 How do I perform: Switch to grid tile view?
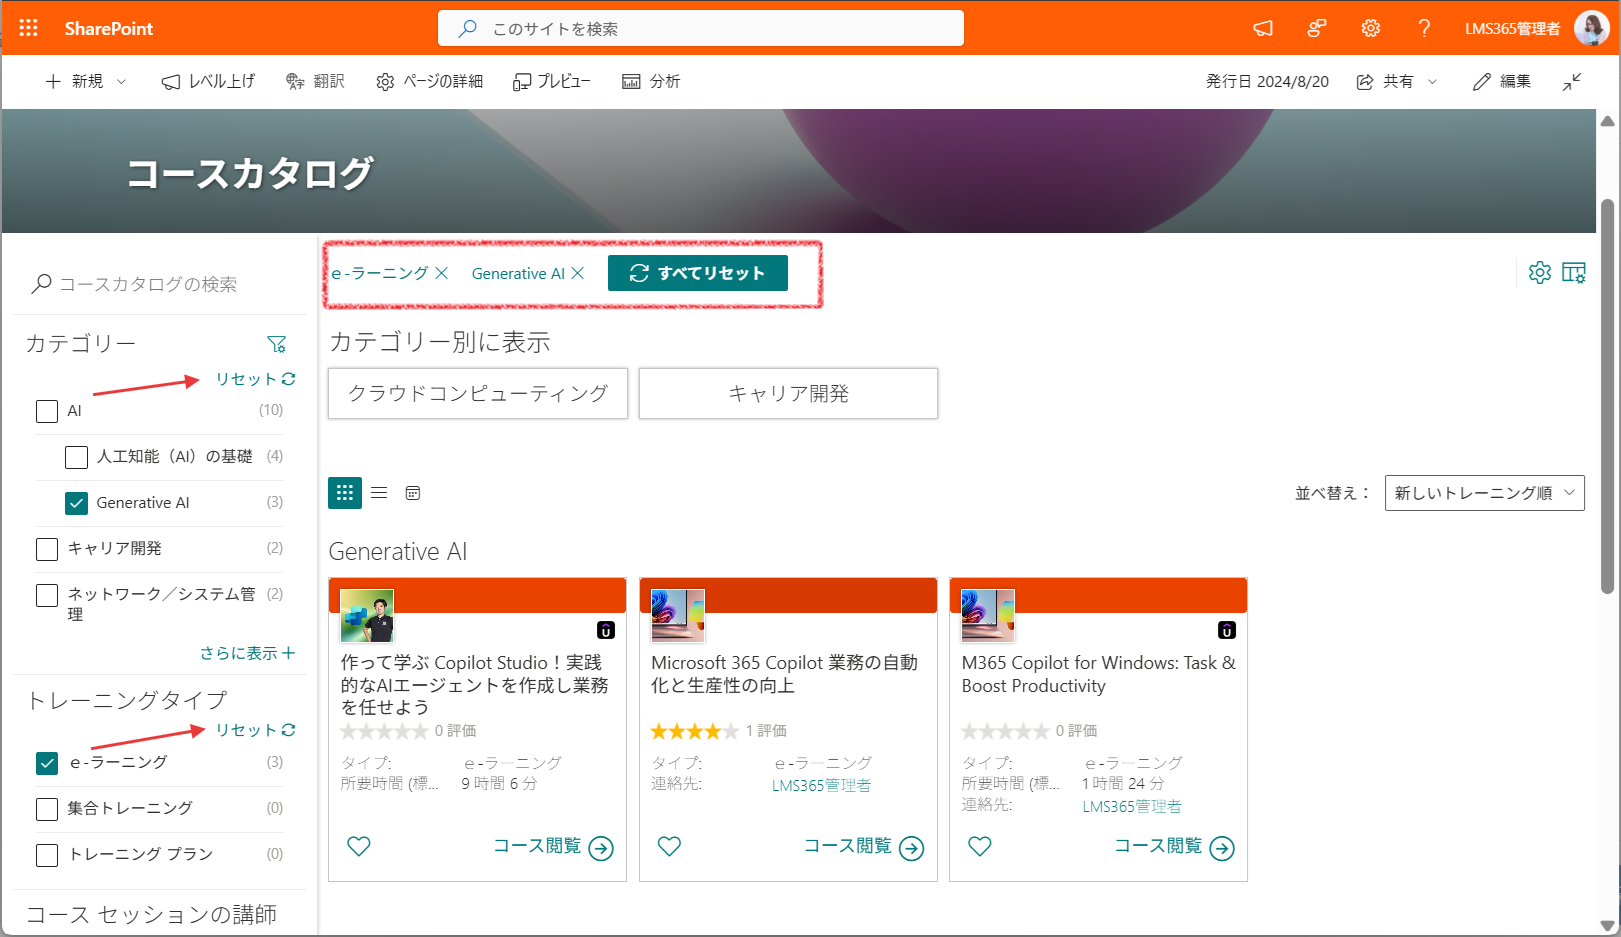point(345,493)
